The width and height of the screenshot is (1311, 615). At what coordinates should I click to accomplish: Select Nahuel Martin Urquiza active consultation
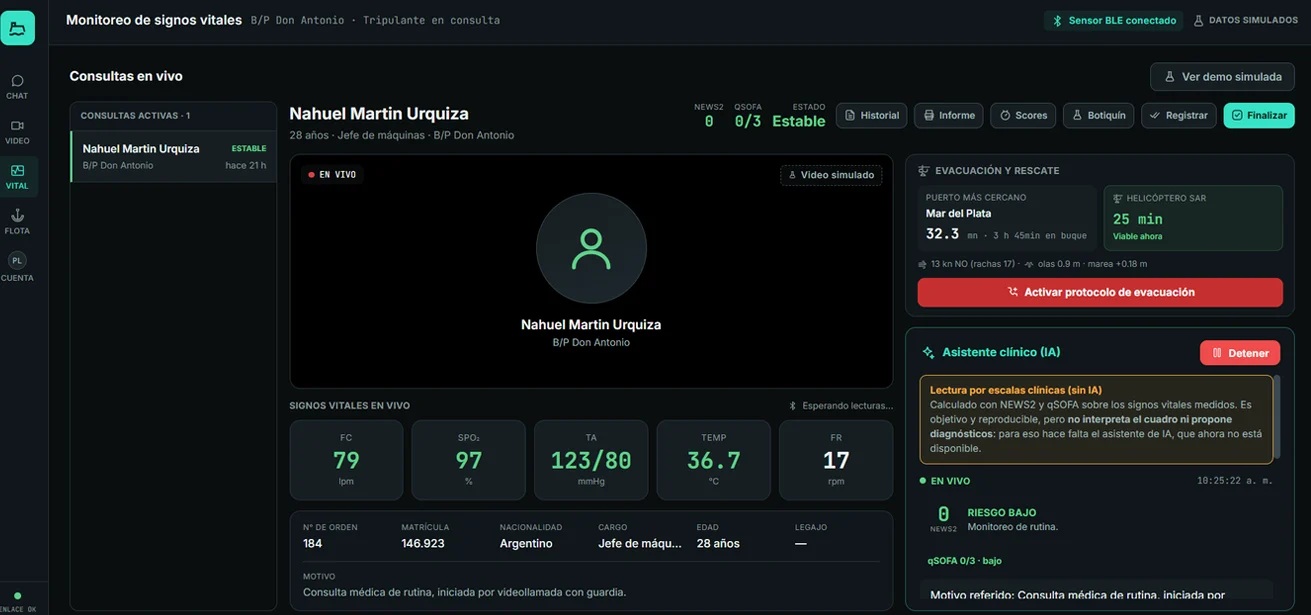173,156
